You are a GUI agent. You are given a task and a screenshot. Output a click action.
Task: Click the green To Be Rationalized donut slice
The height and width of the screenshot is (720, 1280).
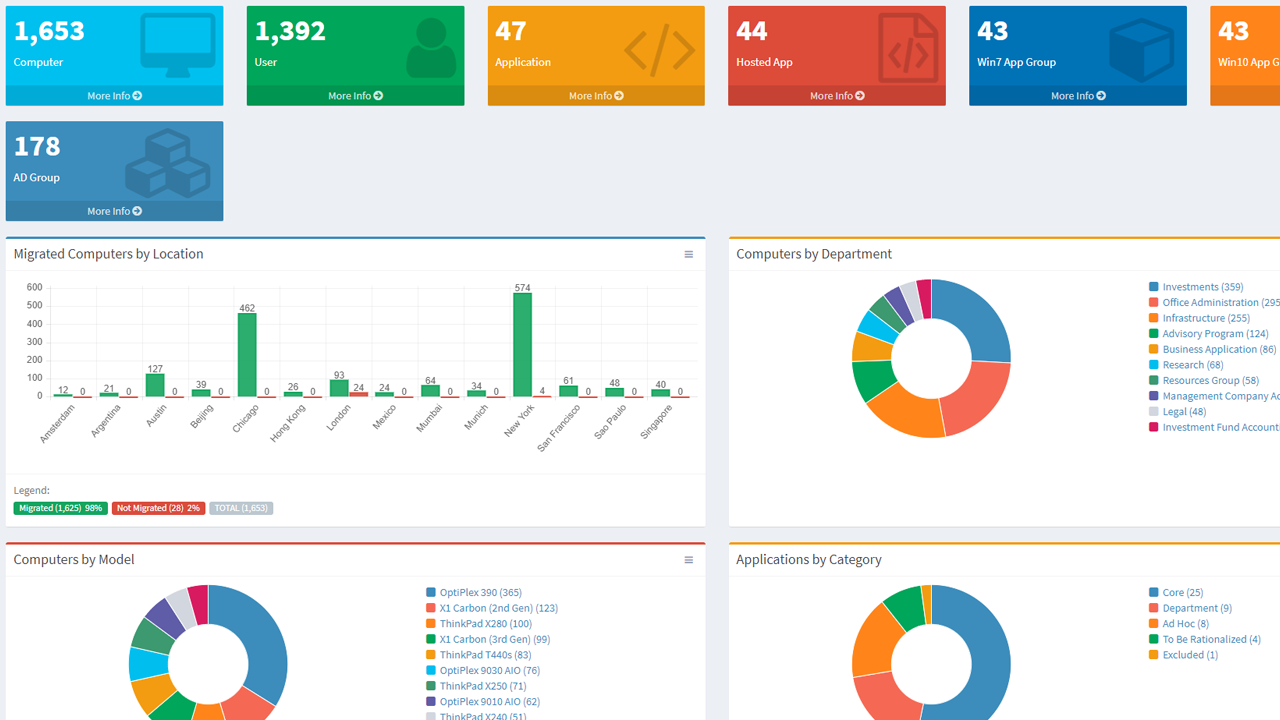point(905,606)
